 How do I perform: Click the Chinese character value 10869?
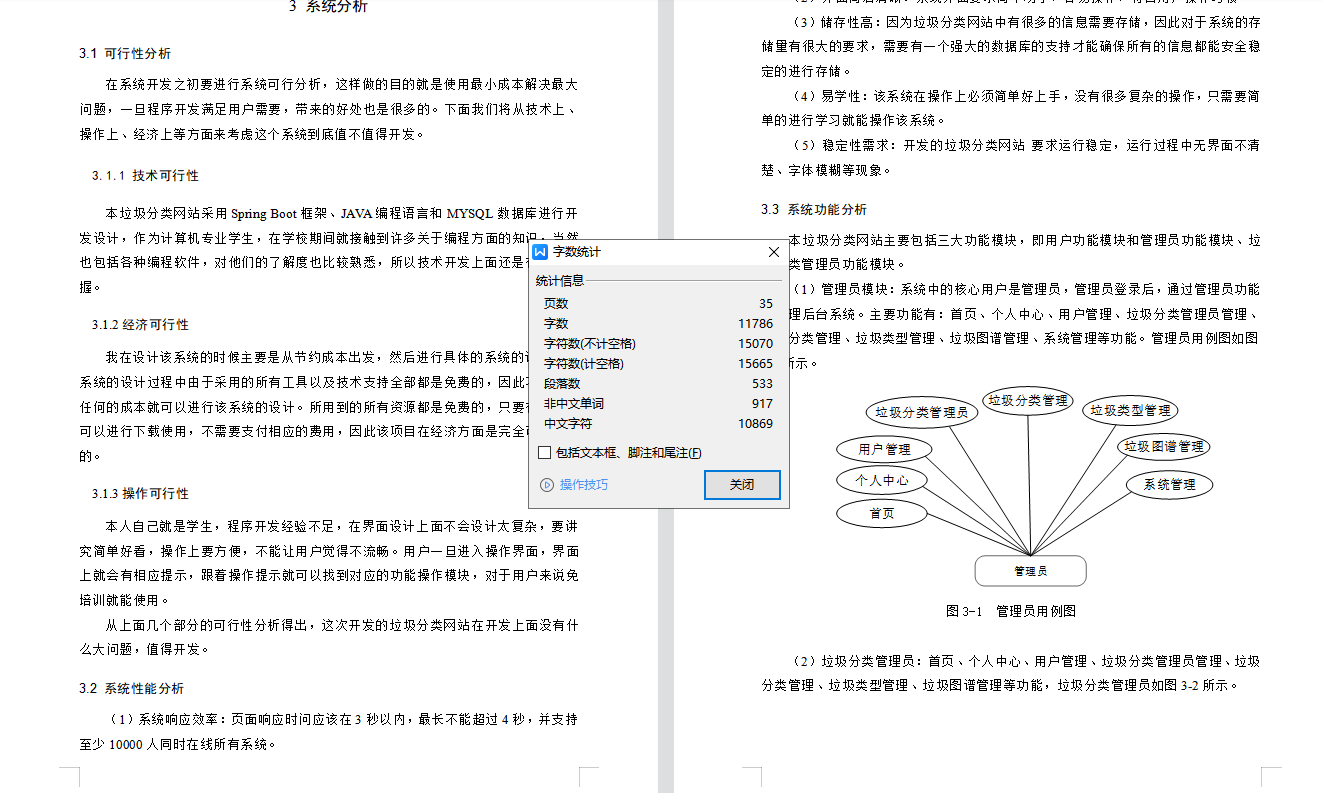756,423
